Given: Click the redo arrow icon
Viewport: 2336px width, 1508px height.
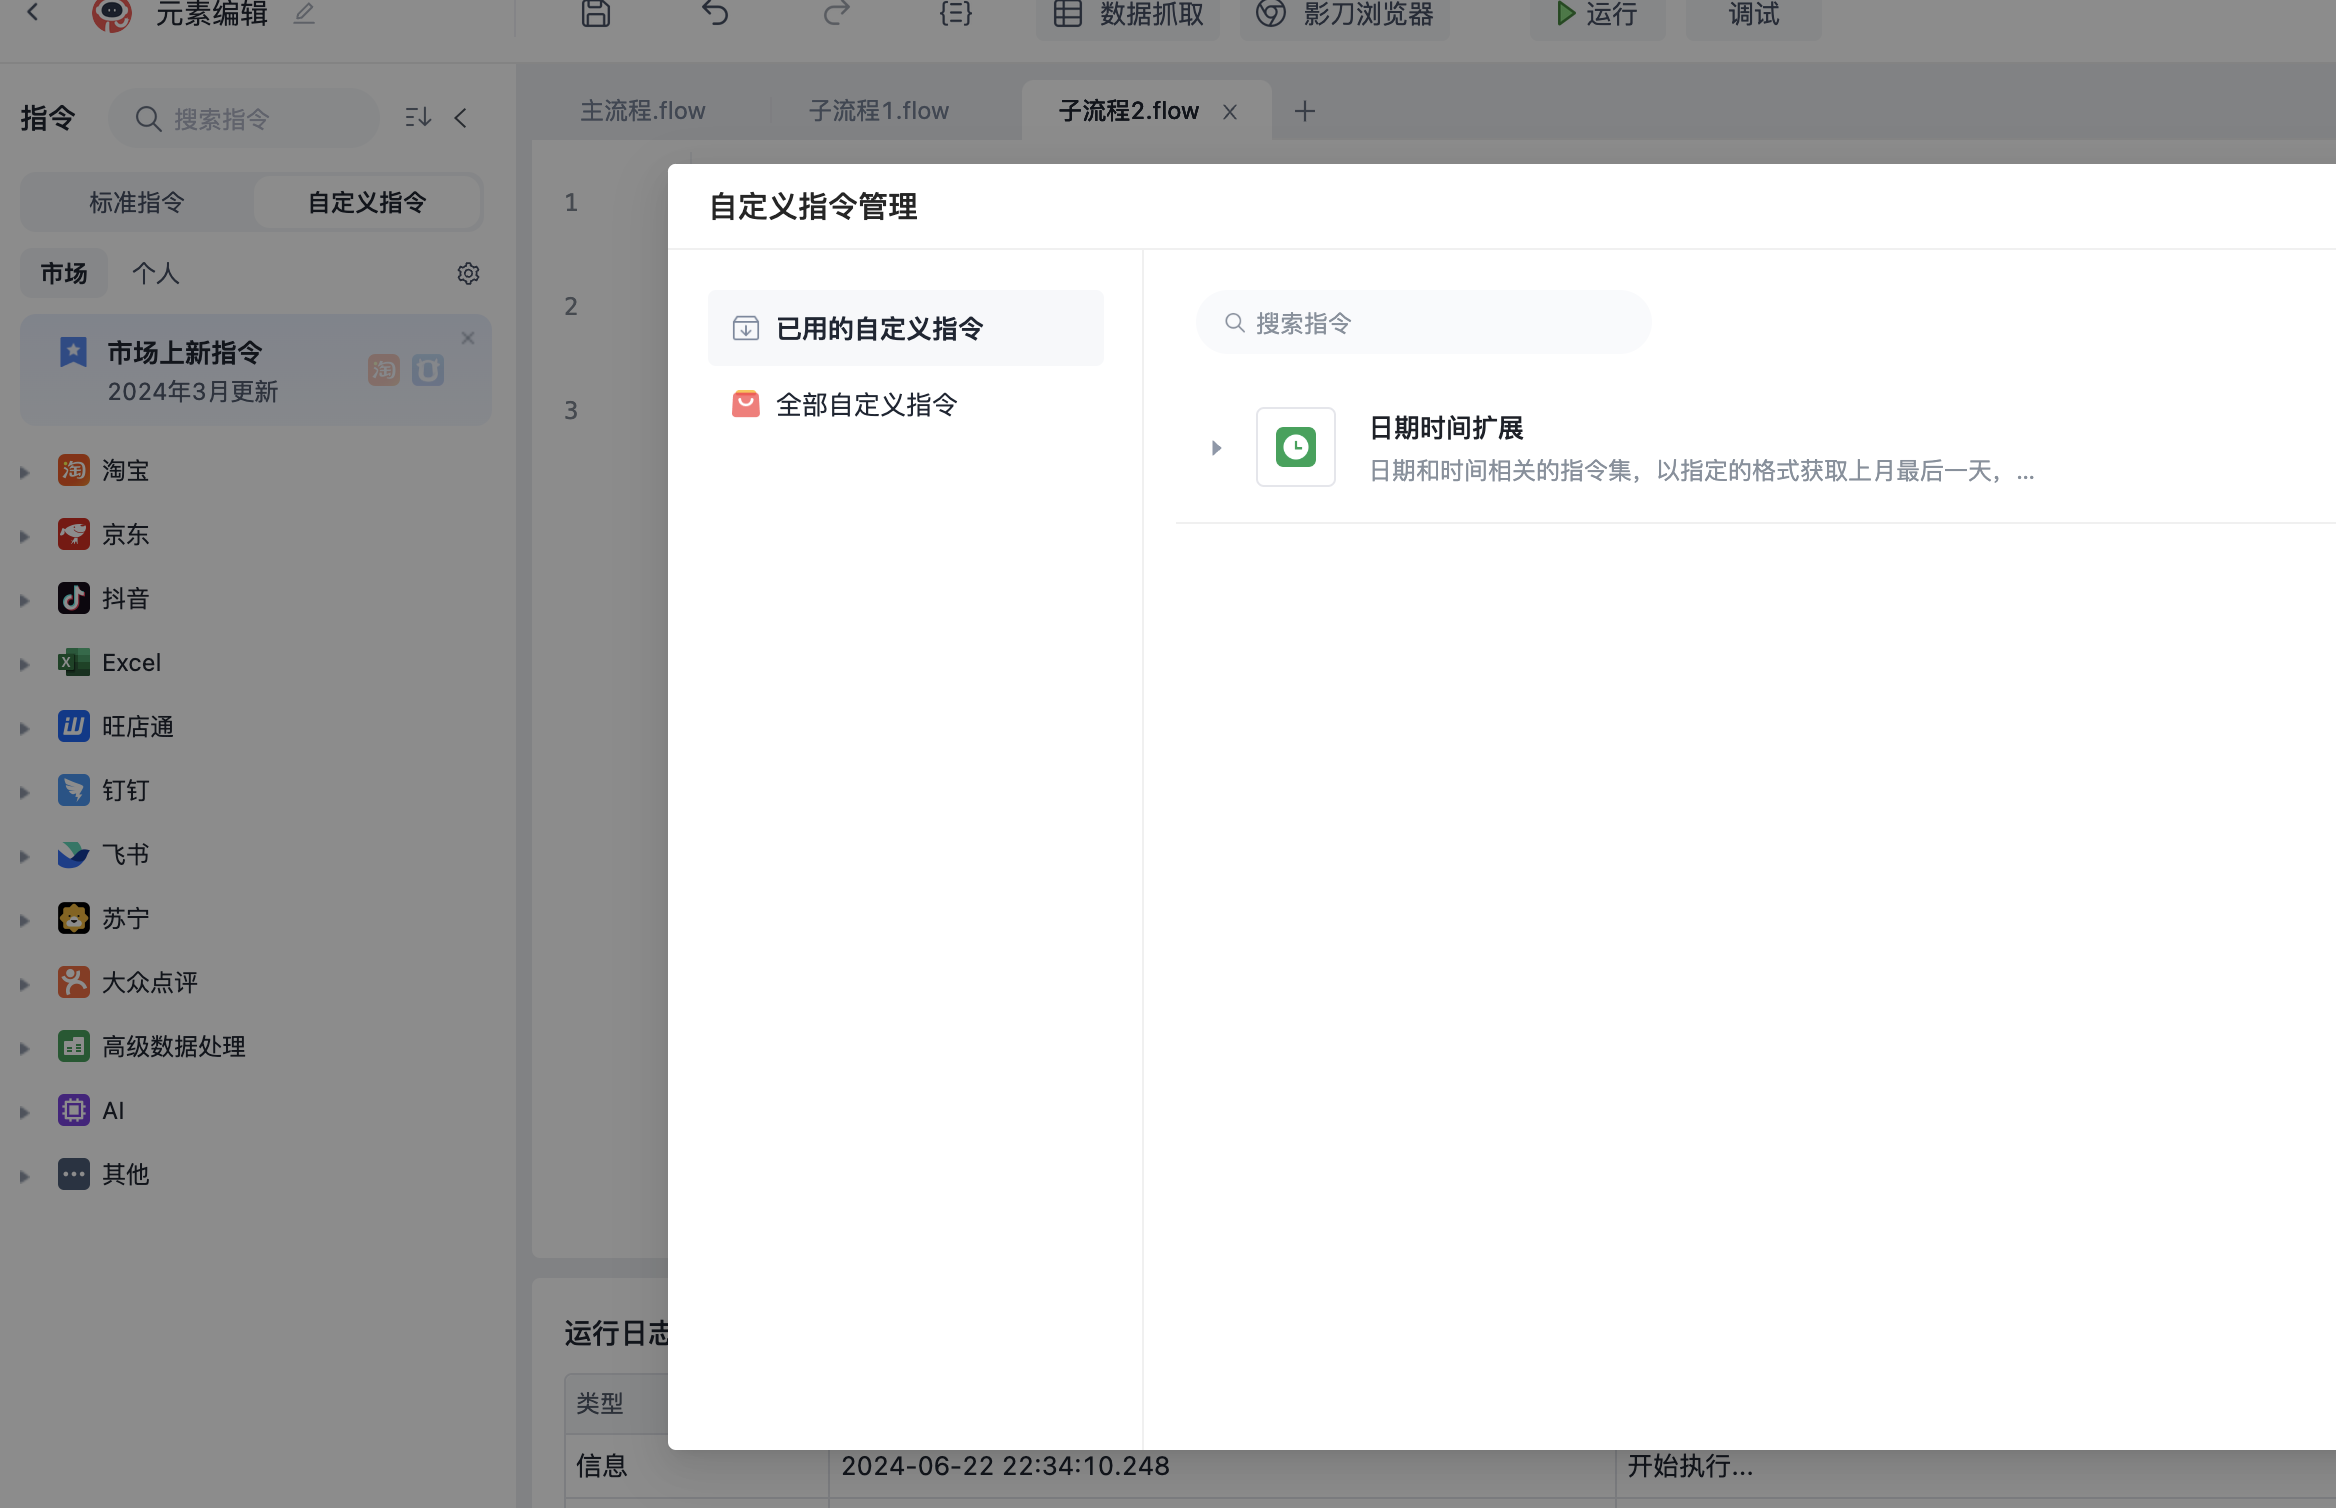Looking at the screenshot, I should pos(836,13).
